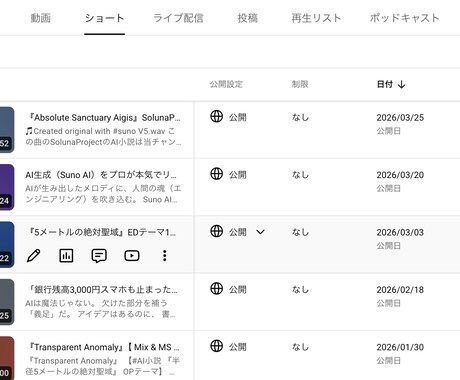Click なし restriction in 2026/01/30 row
The width and height of the screenshot is (460, 380).
[300, 347]
